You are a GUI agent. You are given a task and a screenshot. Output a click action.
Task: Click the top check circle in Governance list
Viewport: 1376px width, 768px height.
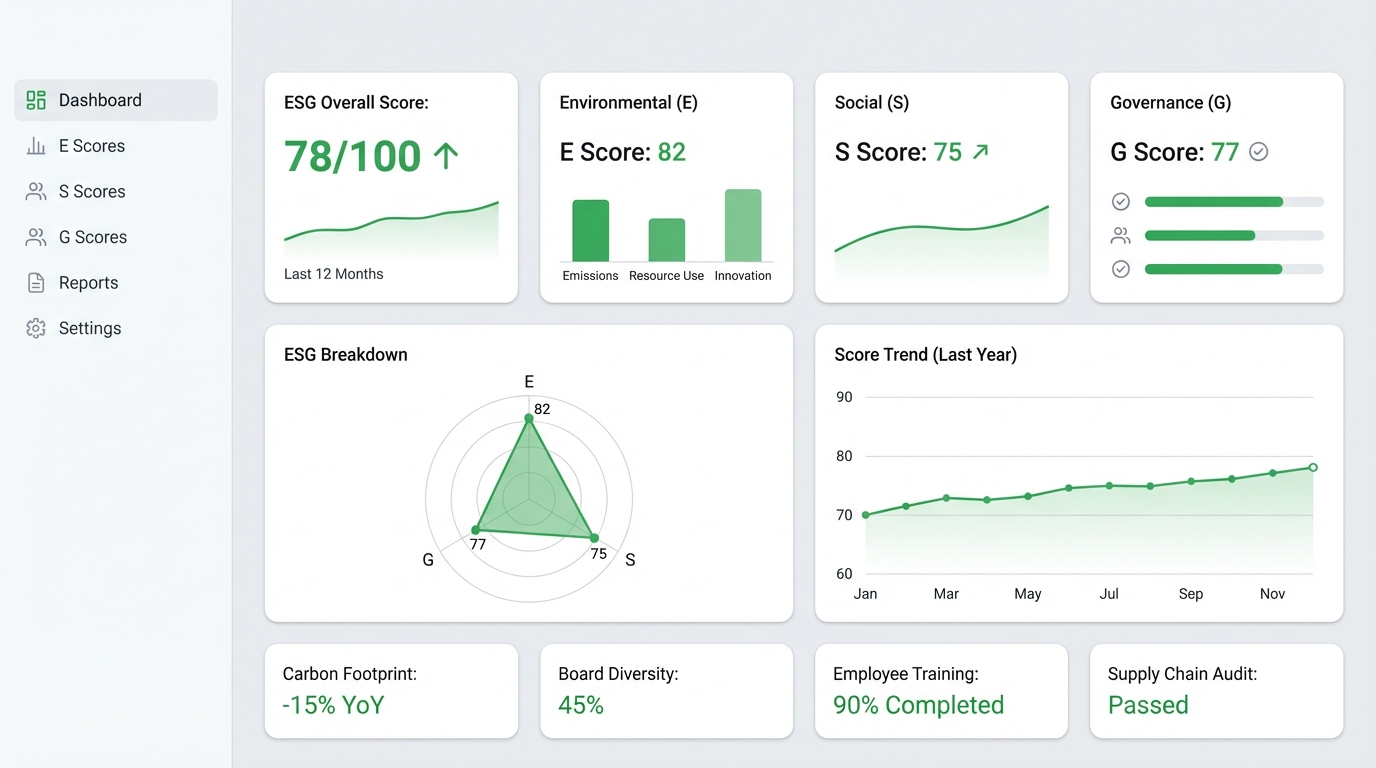tap(1121, 202)
